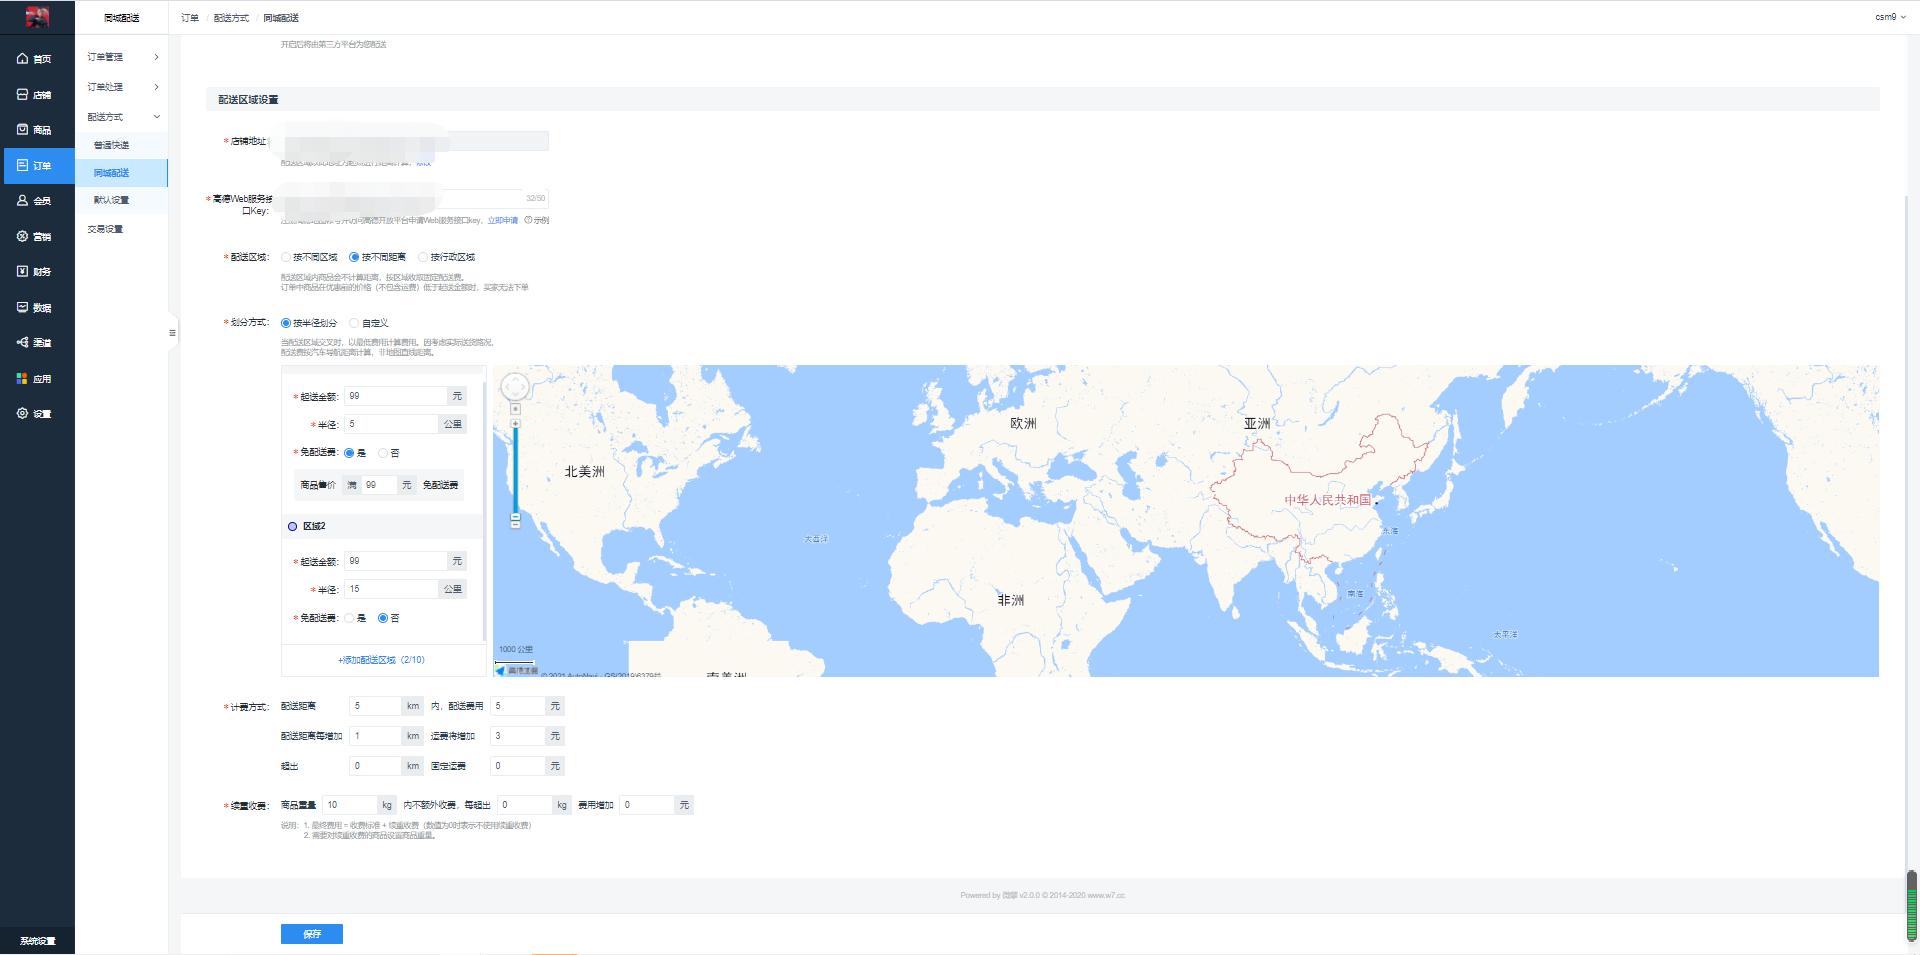Click the 配送费用 元 input field

pos(518,706)
